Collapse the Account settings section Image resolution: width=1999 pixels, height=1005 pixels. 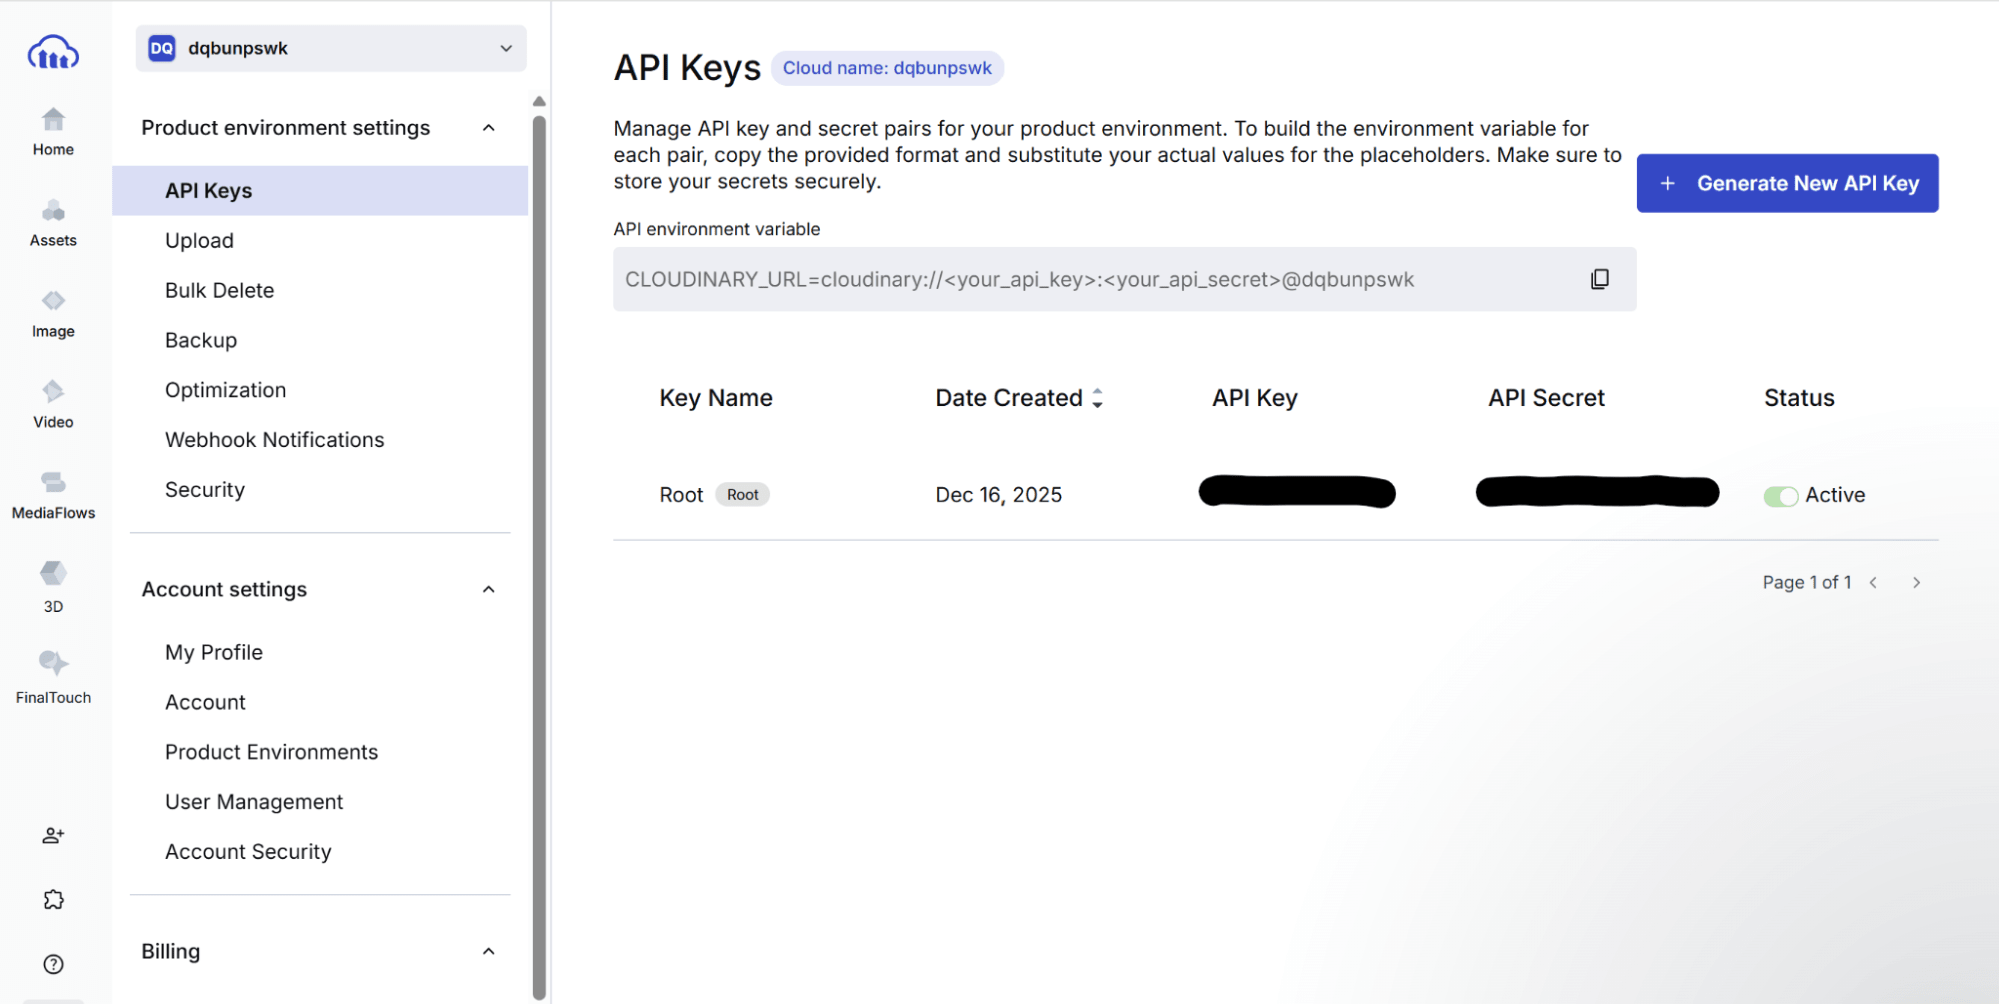(x=488, y=590)
